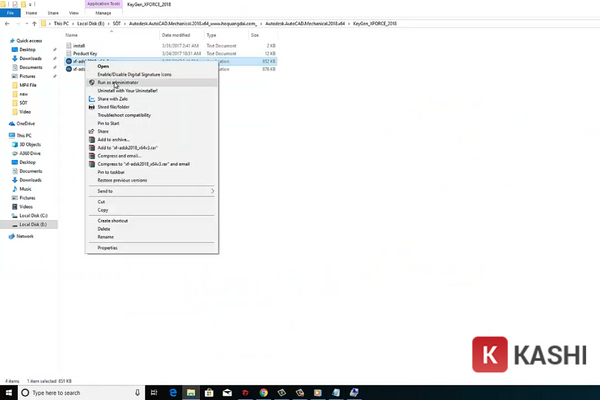The width and height of the screenshot is (600, 400).
Task: Choose Troubleshoot compatibility
Action: click(x=152, y=115)
